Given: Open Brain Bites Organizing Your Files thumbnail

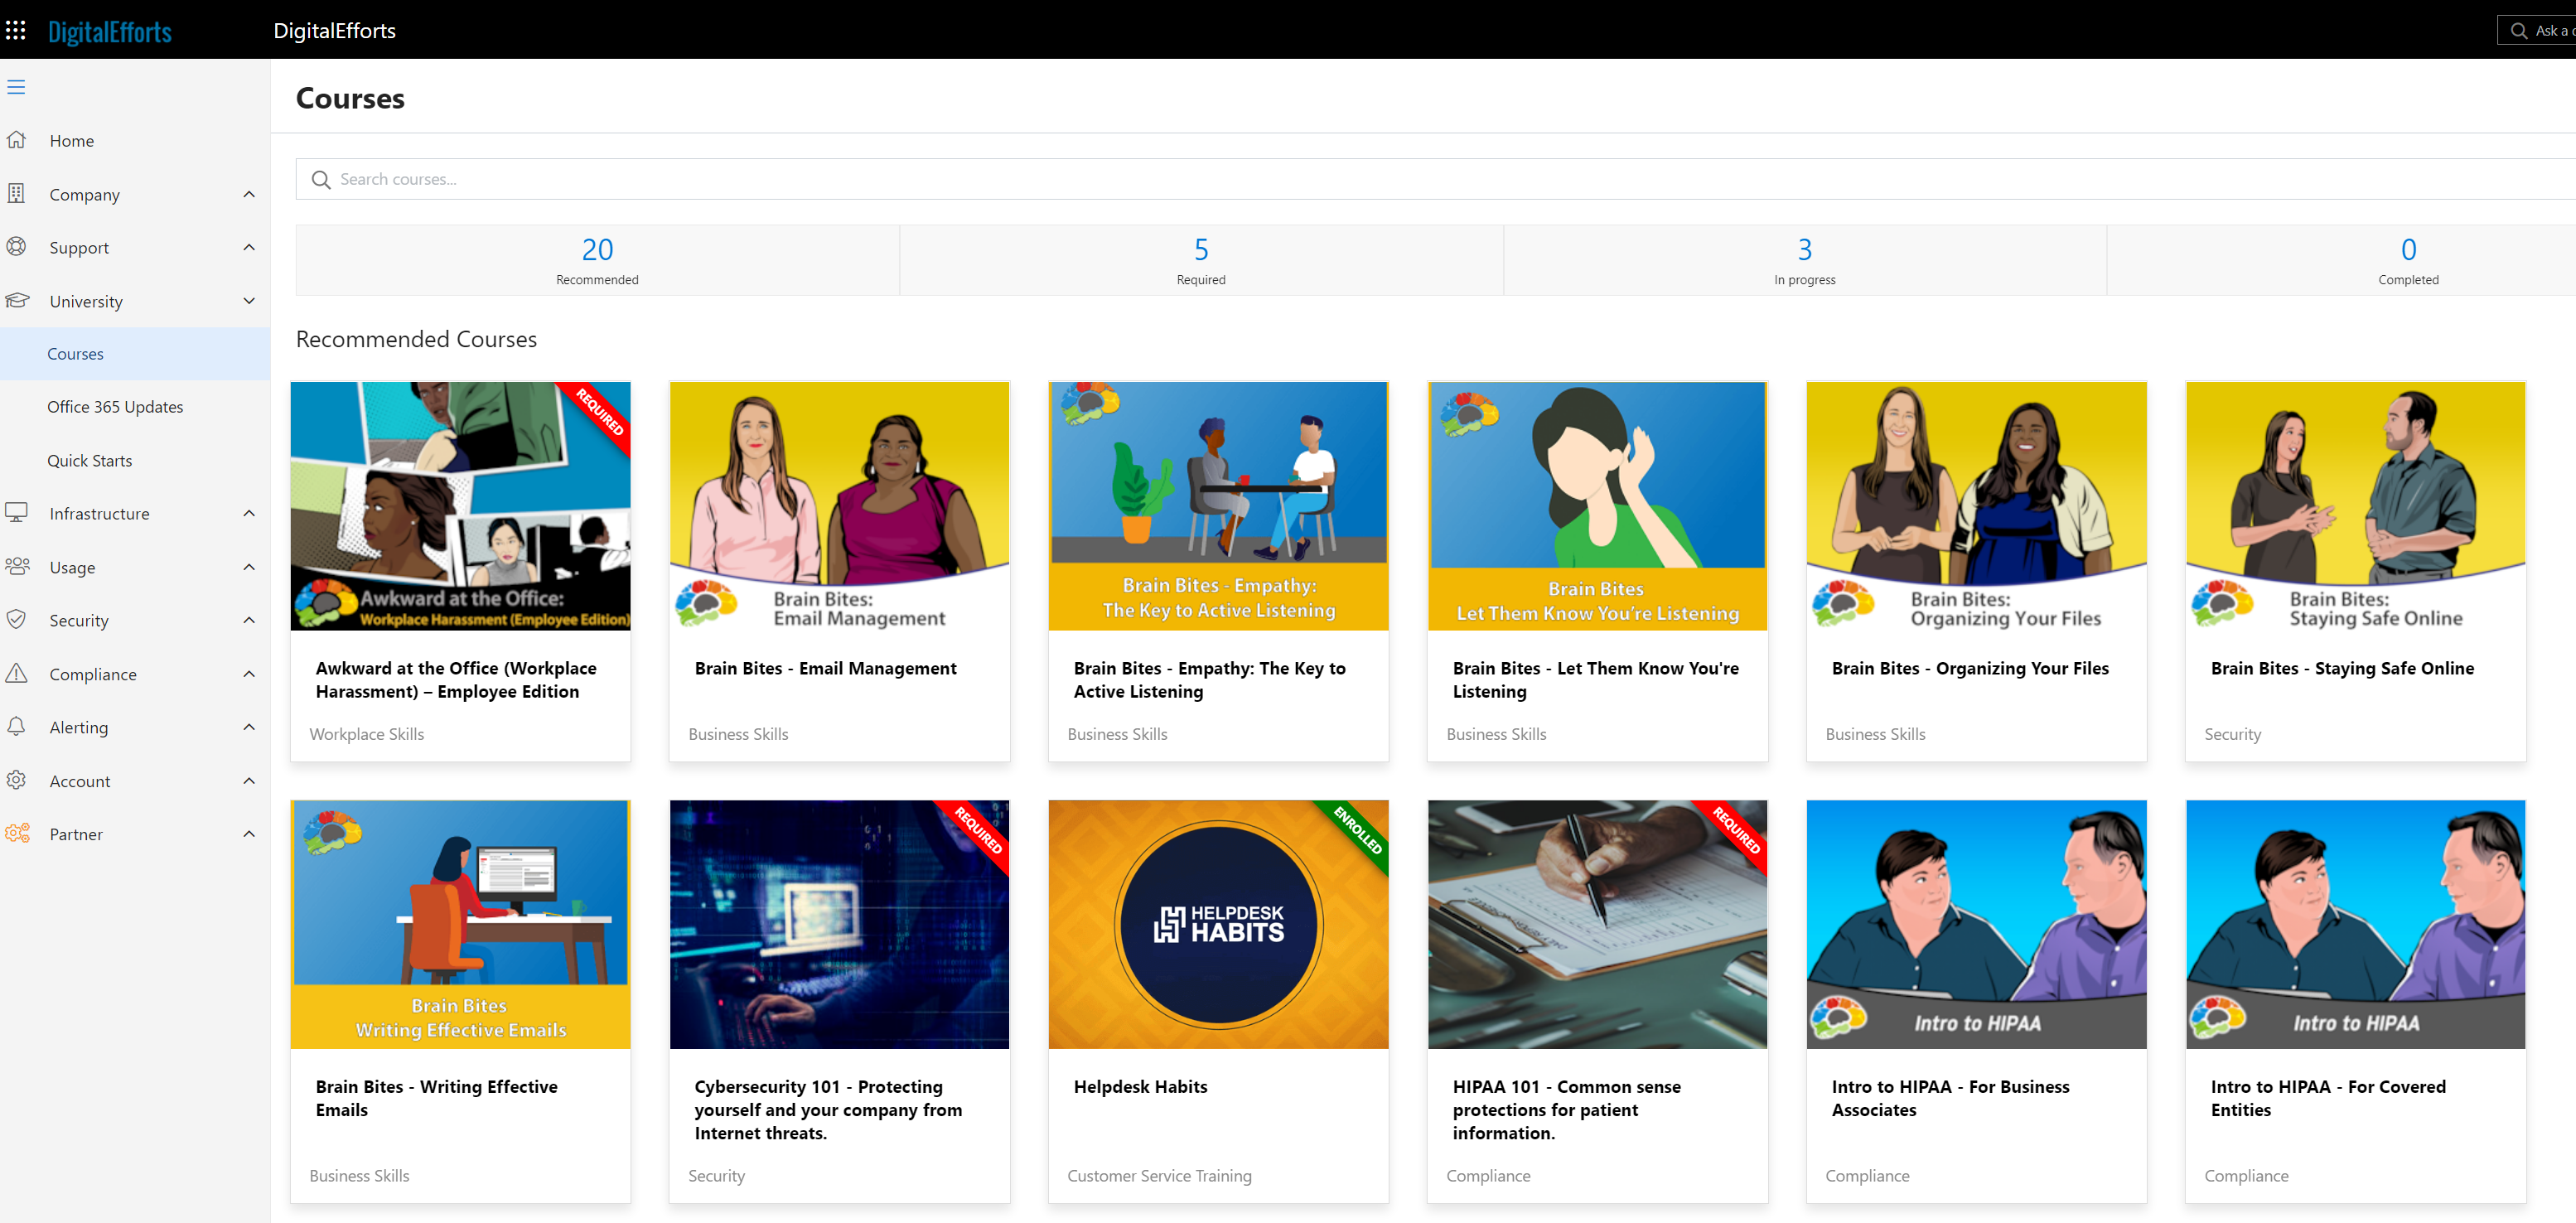Looking at the screenshot, I should (1976, 506).
